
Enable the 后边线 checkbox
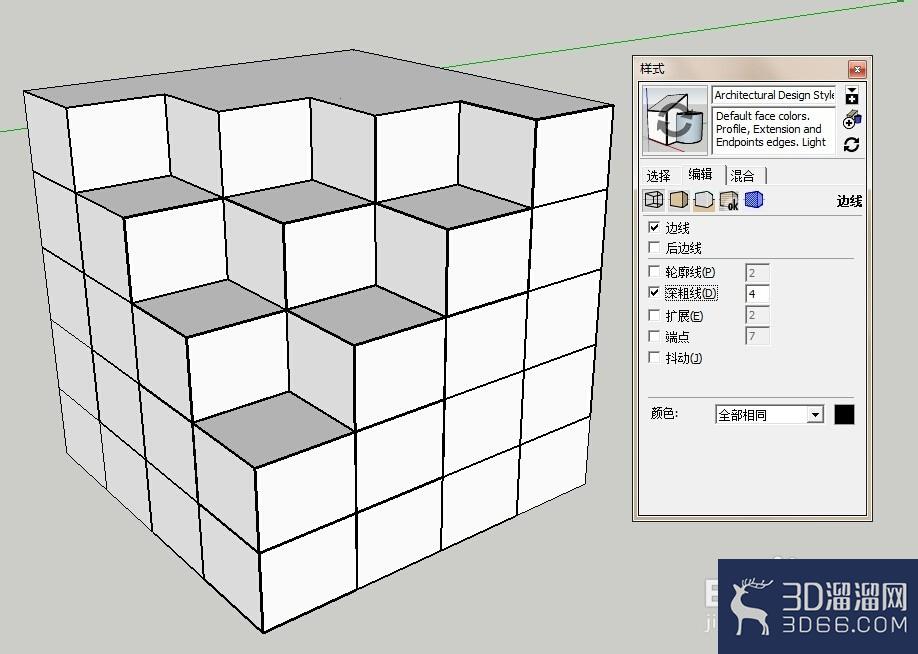tap(655, 247)
